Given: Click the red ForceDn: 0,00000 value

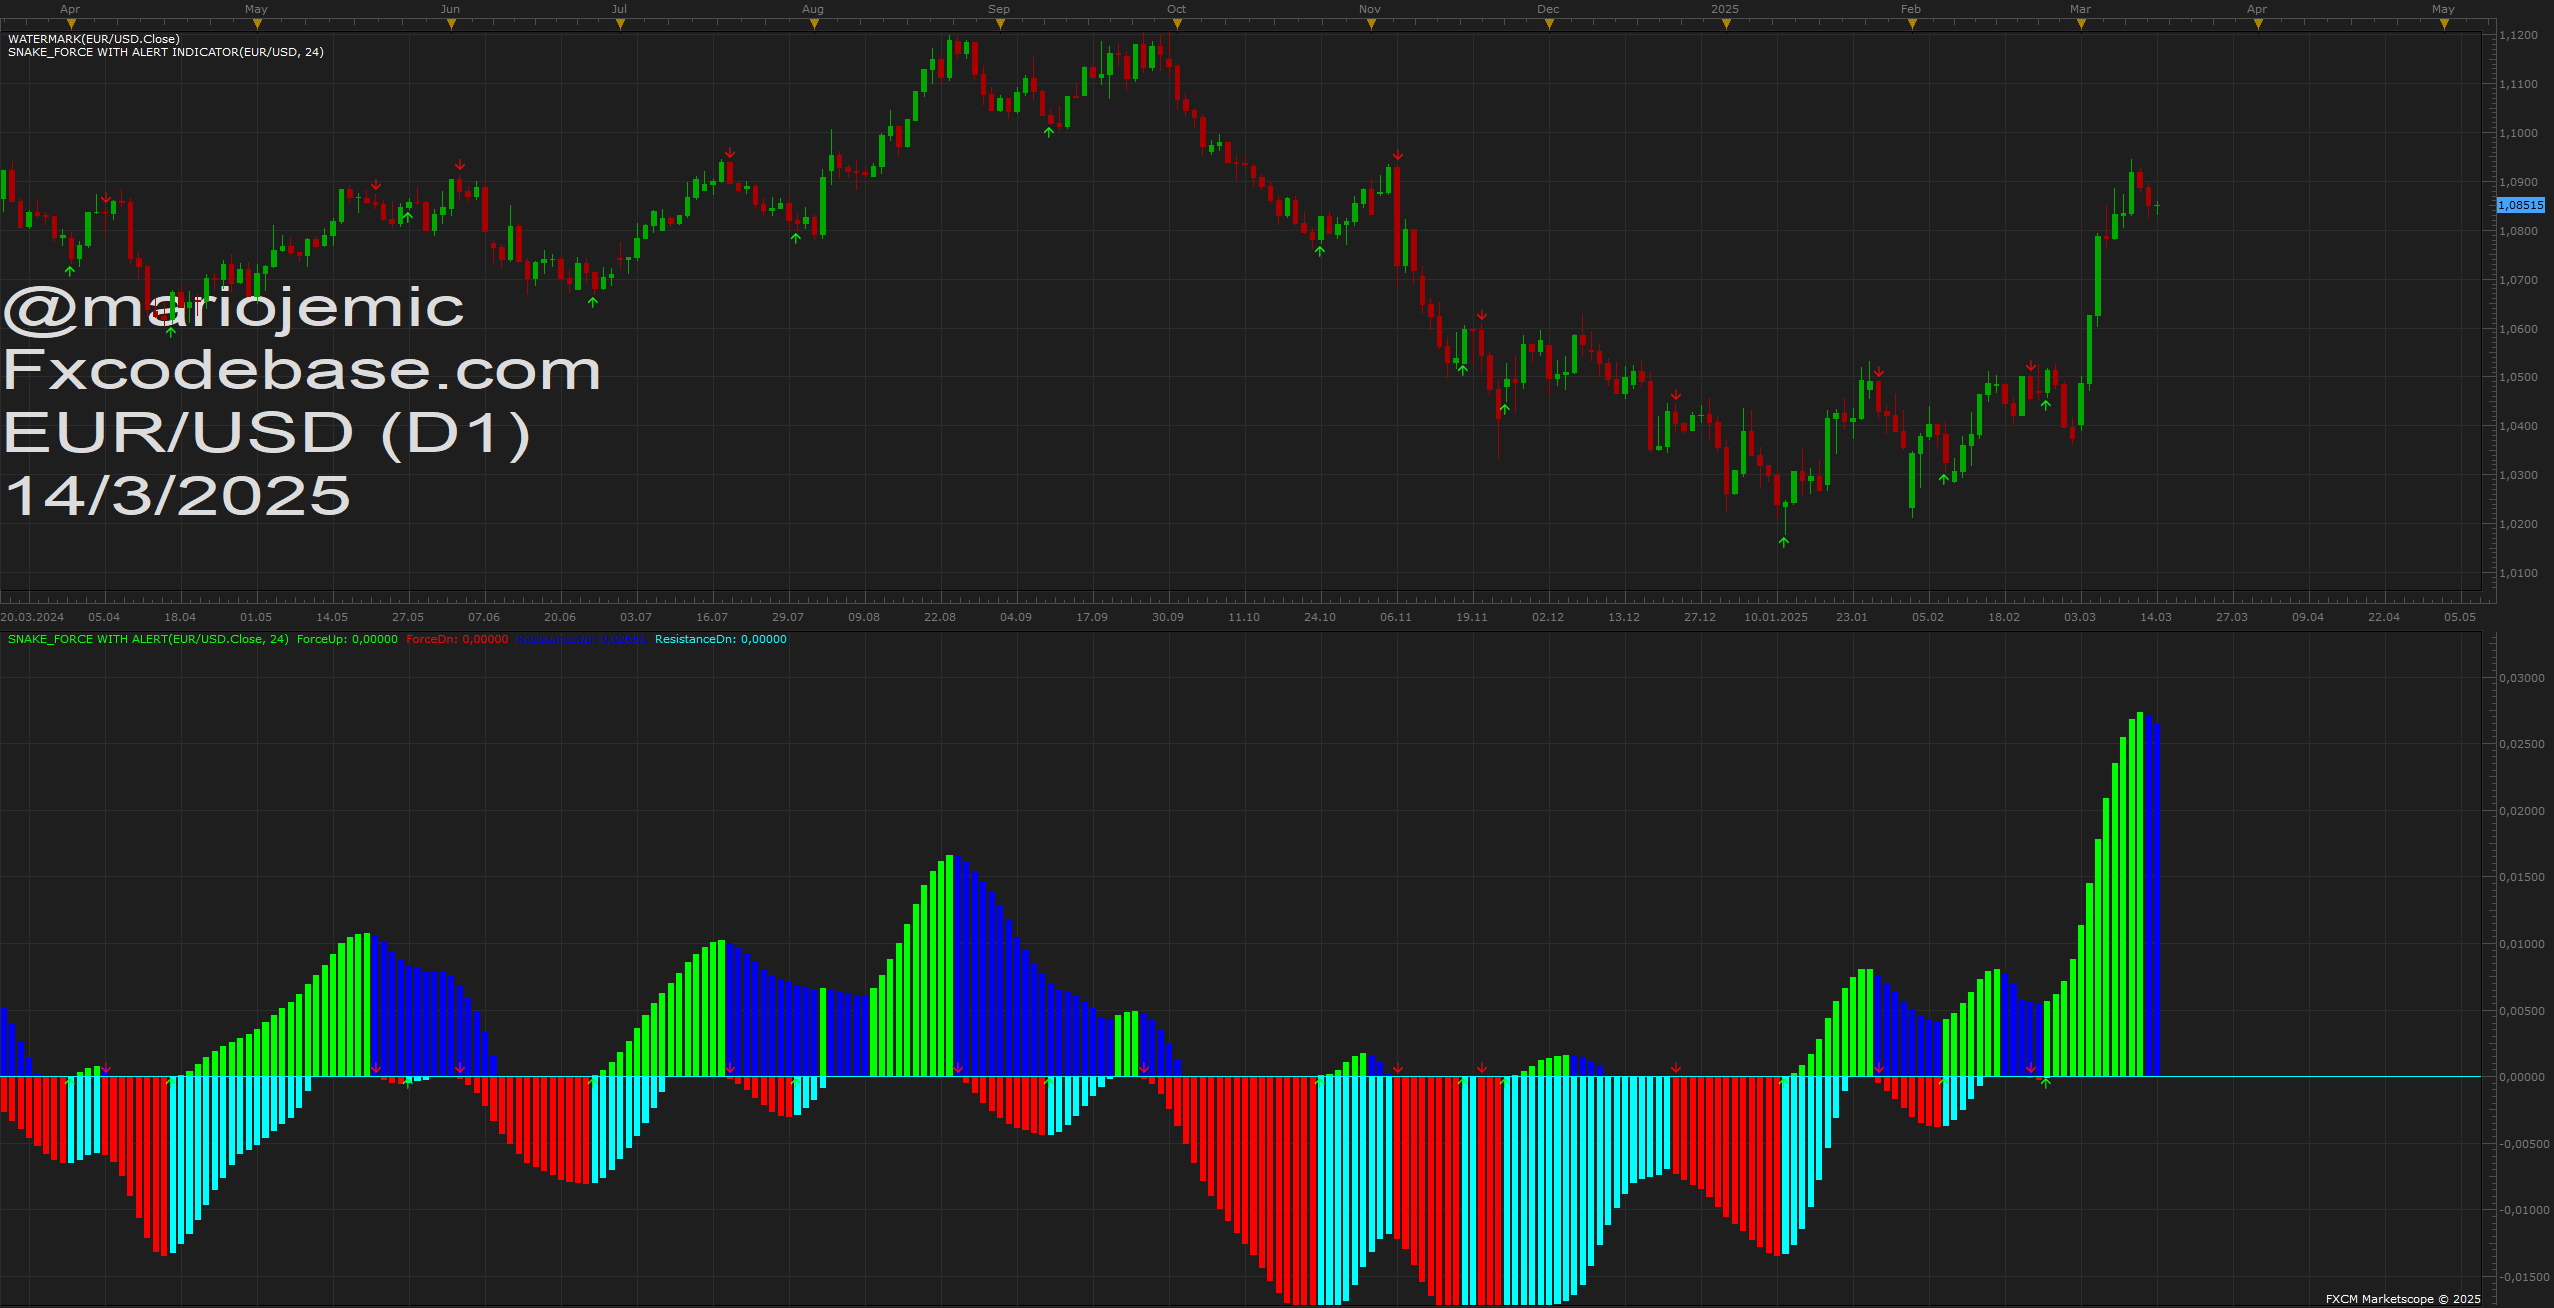Looking at the screenshot, I should coord(457,639).
